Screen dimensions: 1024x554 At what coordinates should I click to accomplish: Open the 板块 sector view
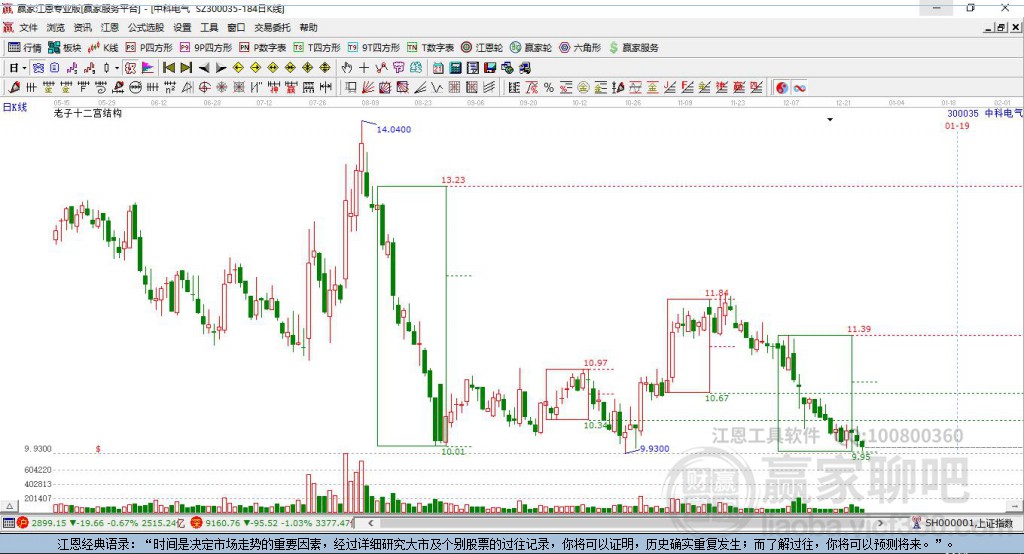tap(65, 47)
